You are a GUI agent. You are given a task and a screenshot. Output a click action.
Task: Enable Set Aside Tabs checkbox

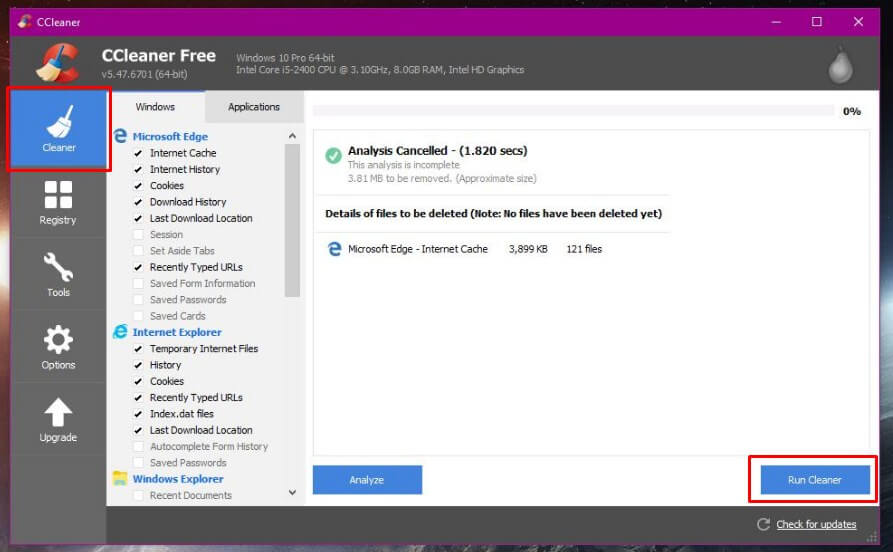[x=138, y=251]
